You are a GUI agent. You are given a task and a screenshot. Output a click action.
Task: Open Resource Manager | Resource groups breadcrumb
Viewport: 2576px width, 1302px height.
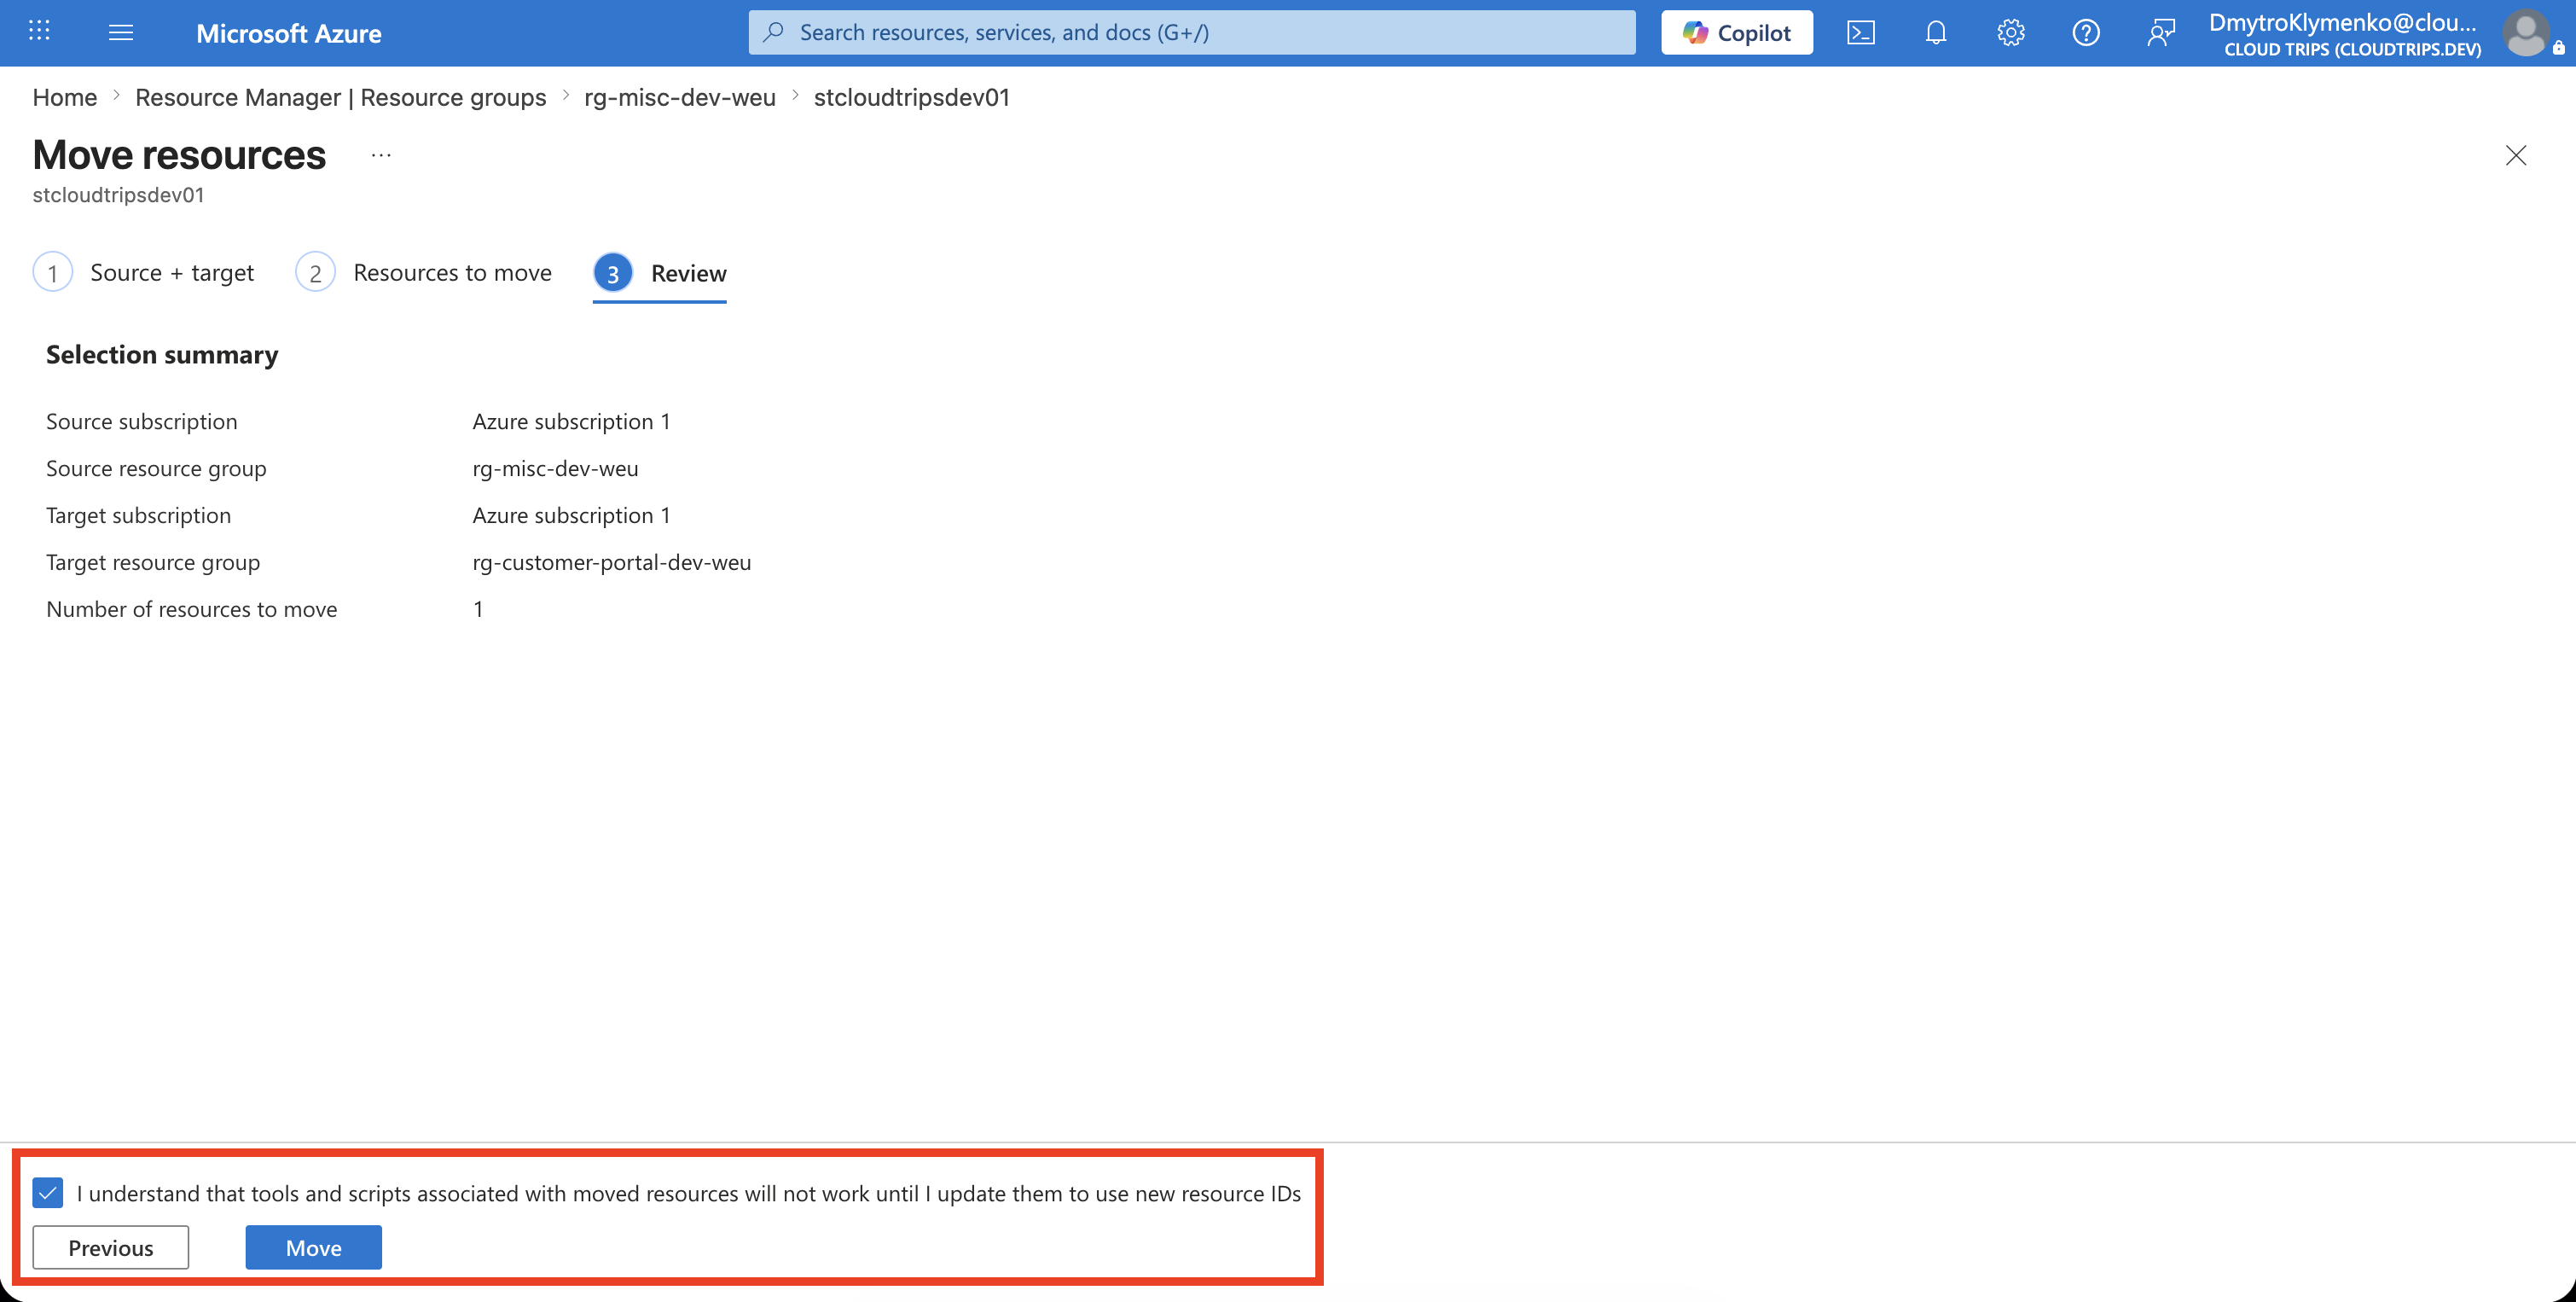(341, 97)
